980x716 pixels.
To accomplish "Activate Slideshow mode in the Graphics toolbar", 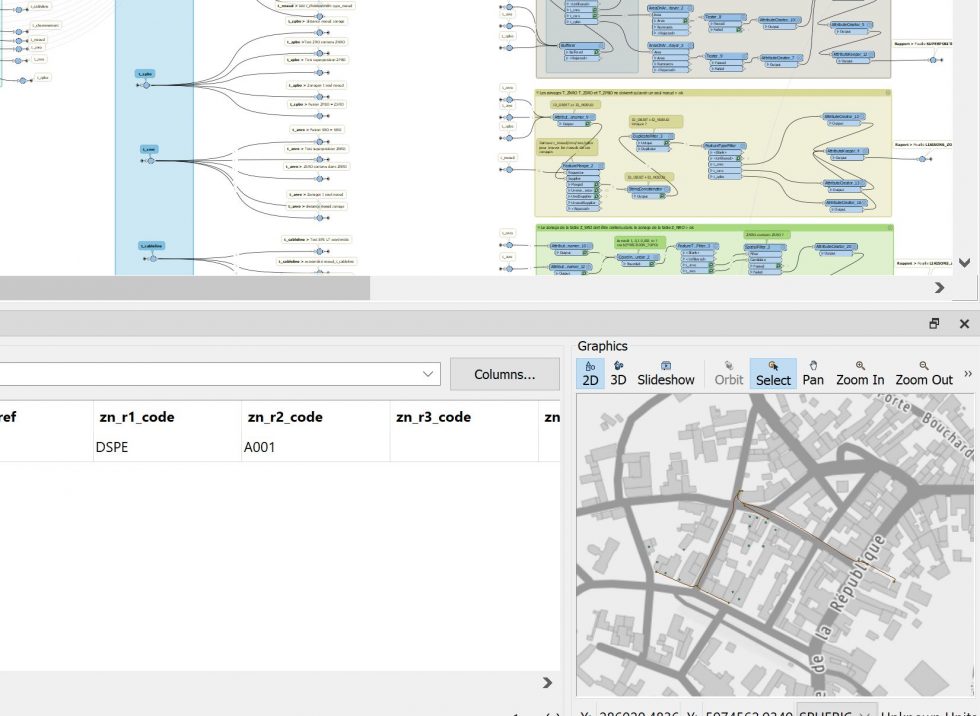I will coord(666,372).
